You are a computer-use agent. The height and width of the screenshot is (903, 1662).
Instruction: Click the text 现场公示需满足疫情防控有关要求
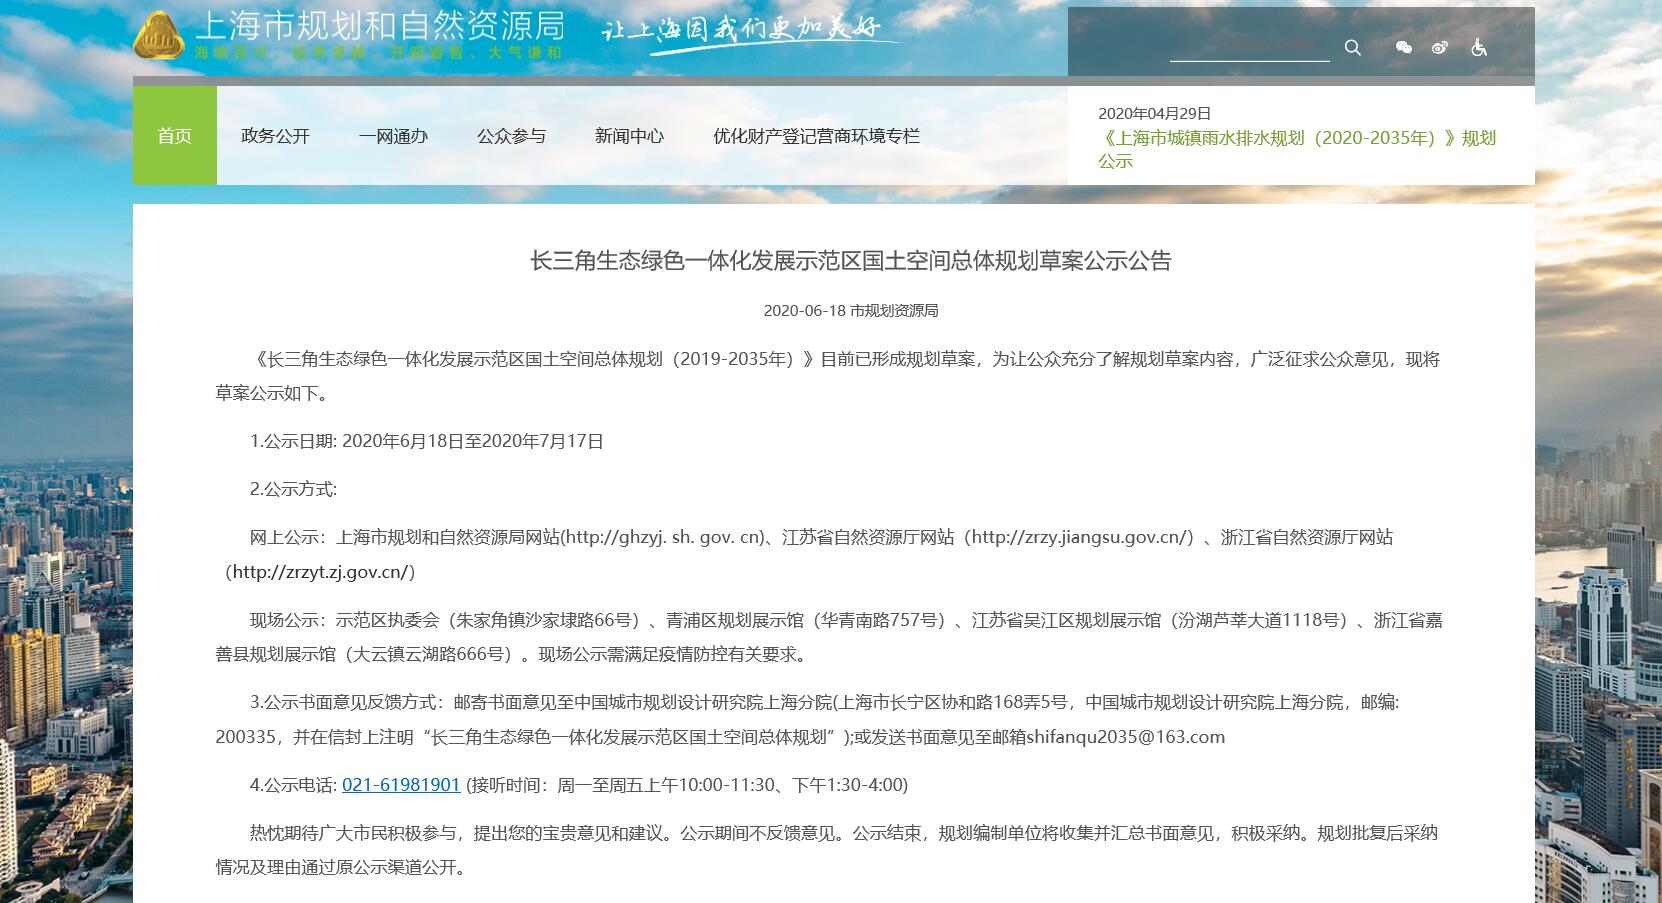pyautogui.click(x=672, y=655)
